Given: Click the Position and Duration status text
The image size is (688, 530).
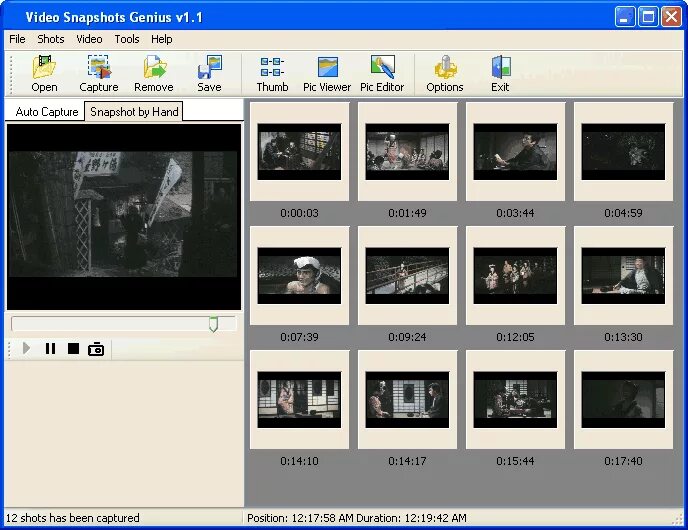Looking at the screenshot, I should pyautogui.click(x=357, y=518).
